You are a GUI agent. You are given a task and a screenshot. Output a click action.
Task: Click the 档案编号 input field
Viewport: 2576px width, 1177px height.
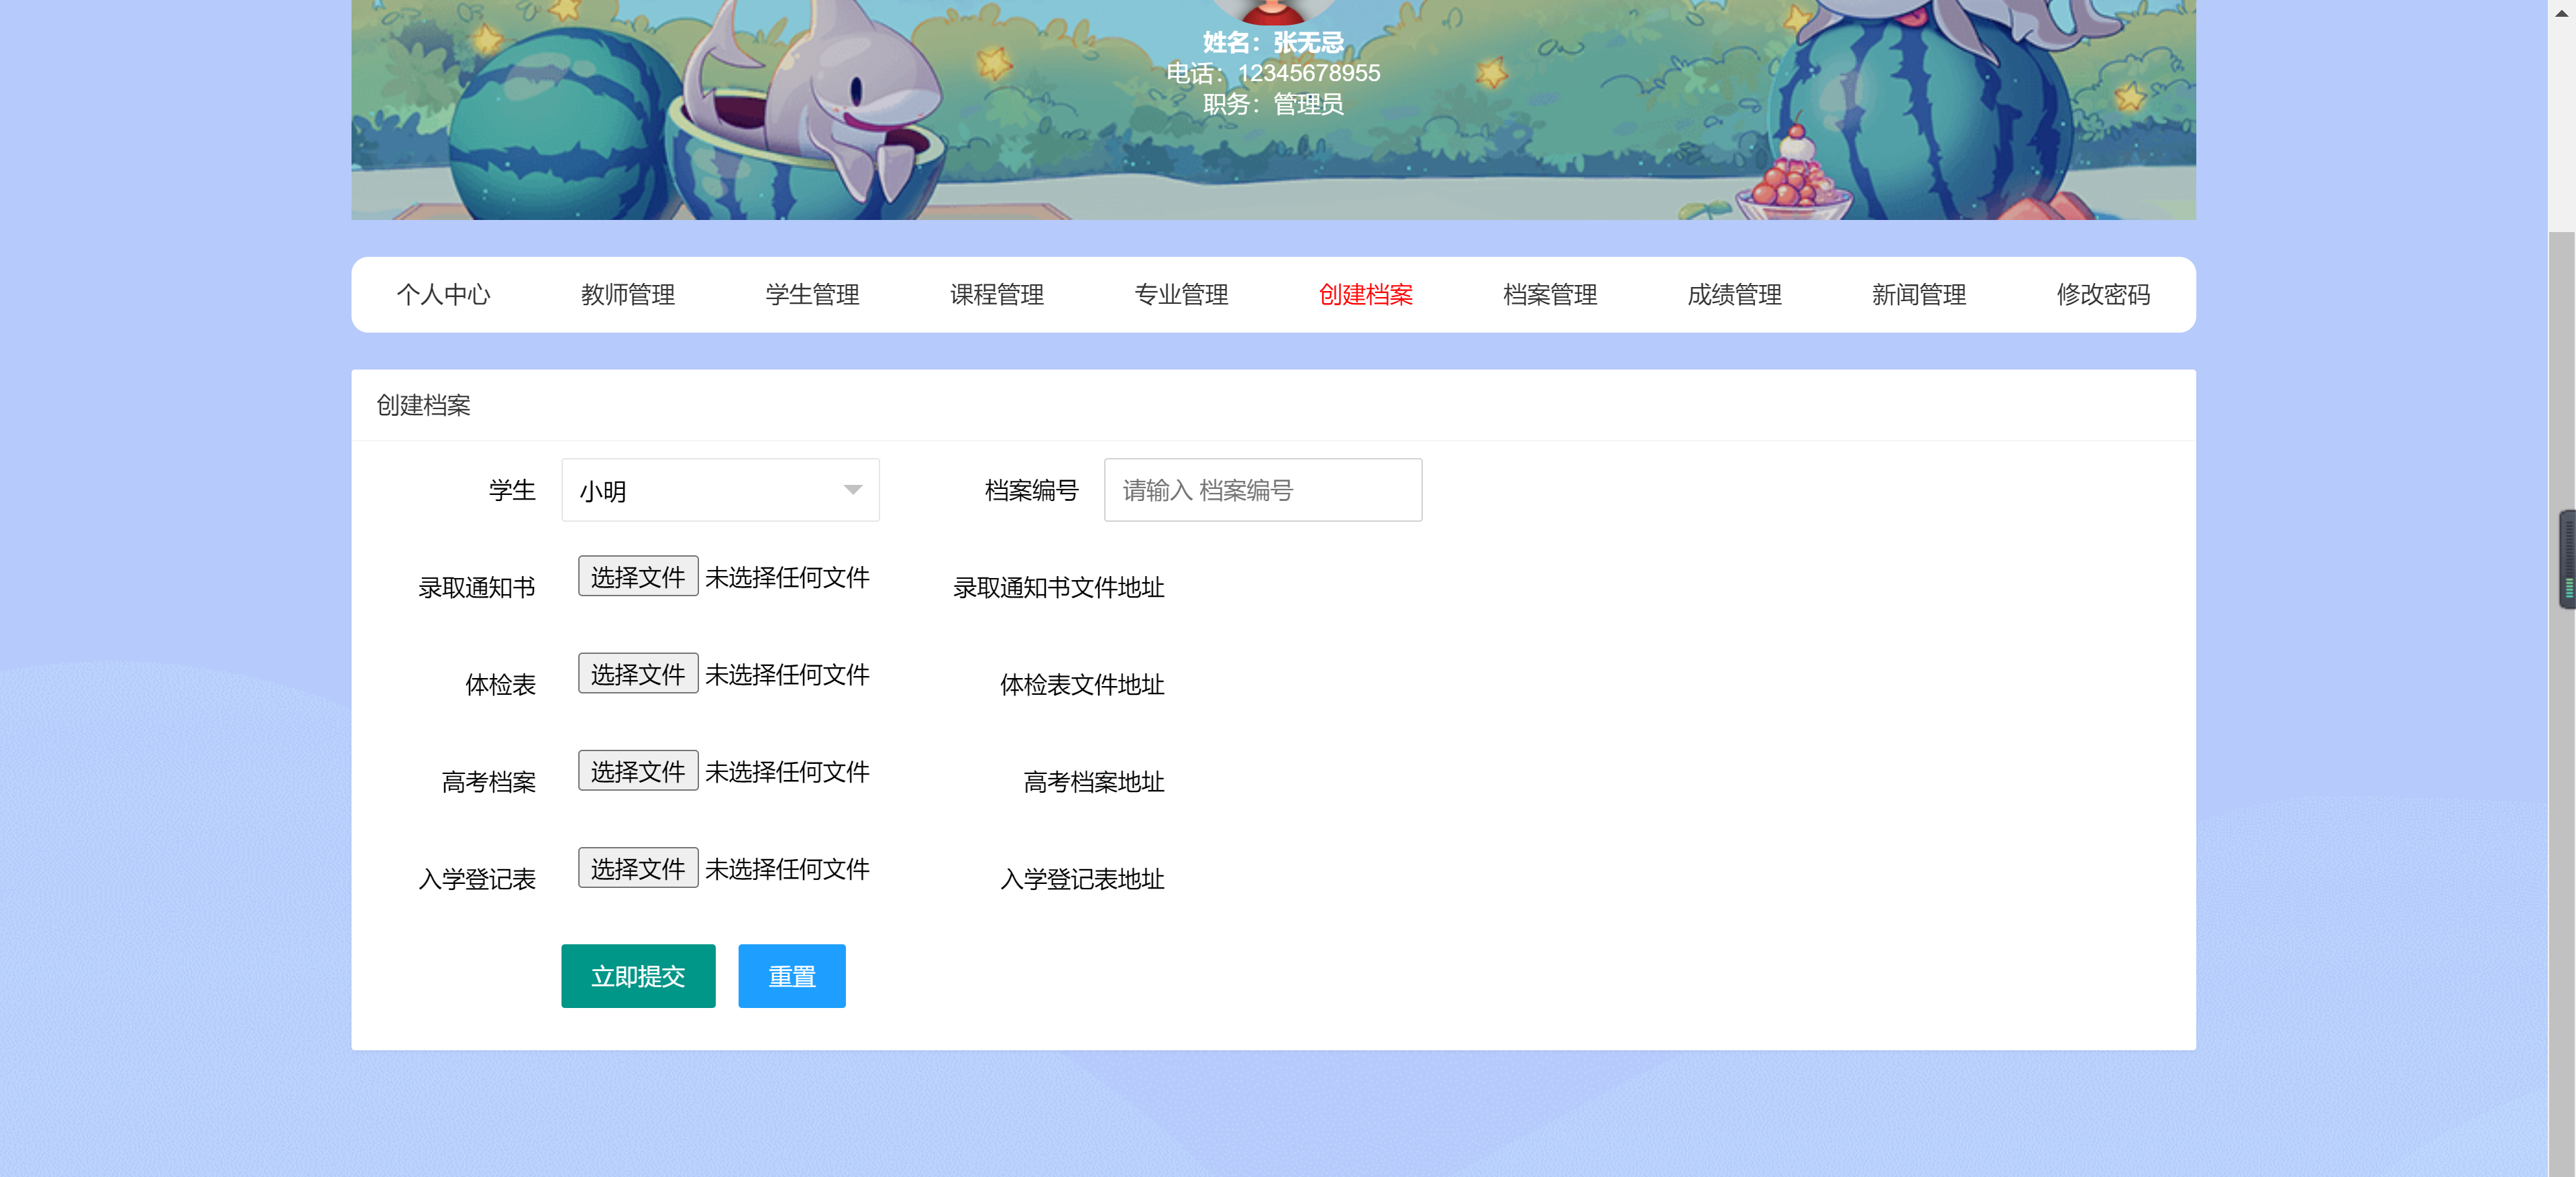(1262, 490)
